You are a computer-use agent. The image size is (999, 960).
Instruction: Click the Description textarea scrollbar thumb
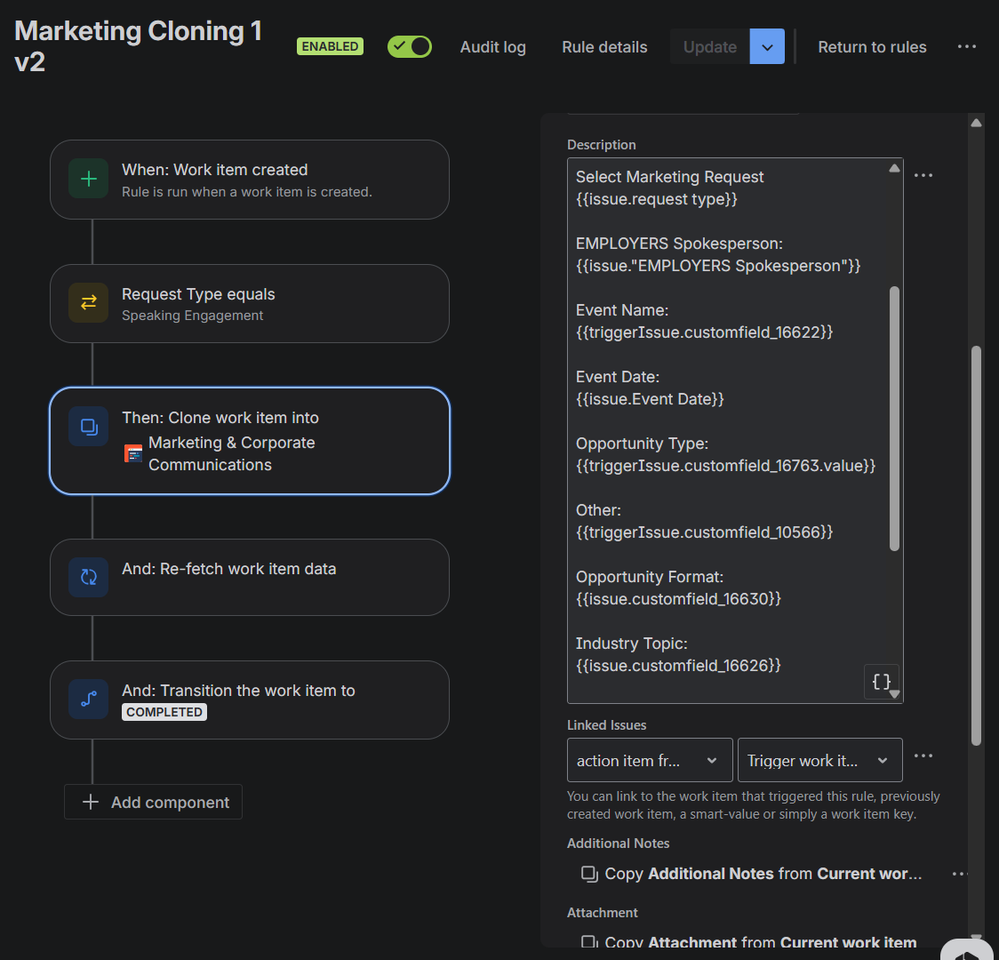click(x=895, y=418)
